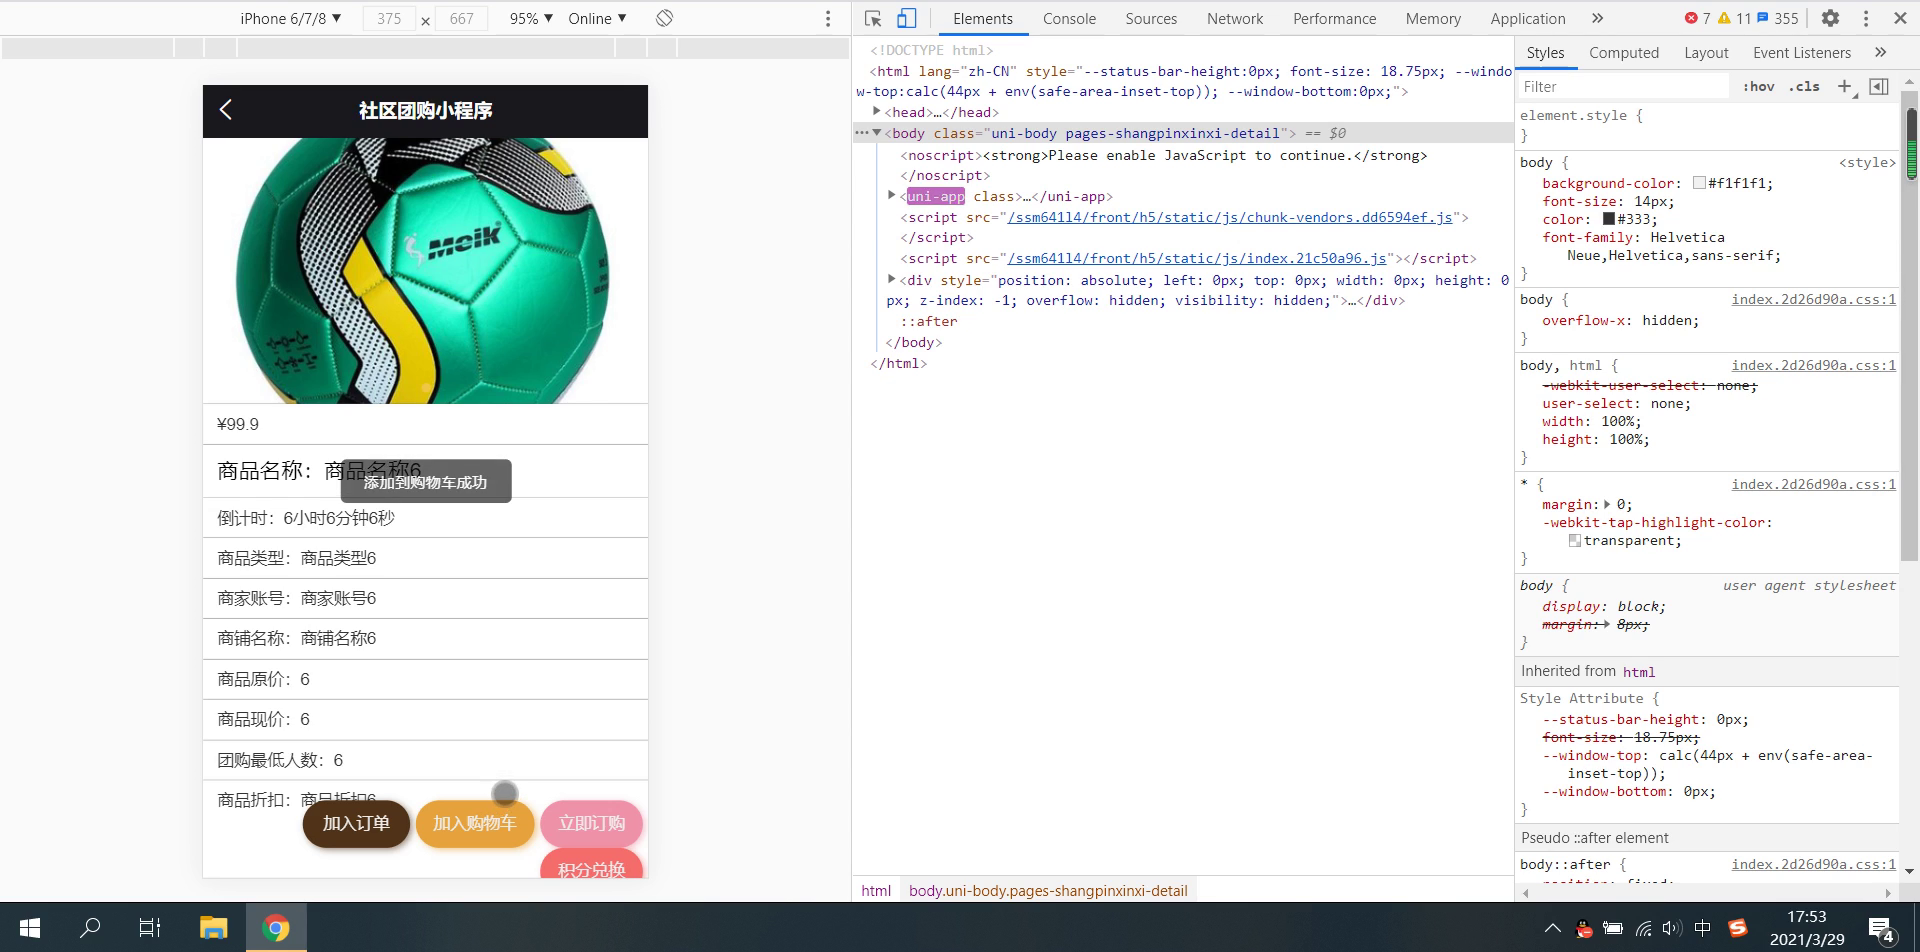Tap the 立即订购 button
Image resolution: width=1920 pixels, height=952 pixels.
pyautogui.click(x=591, y=823)
